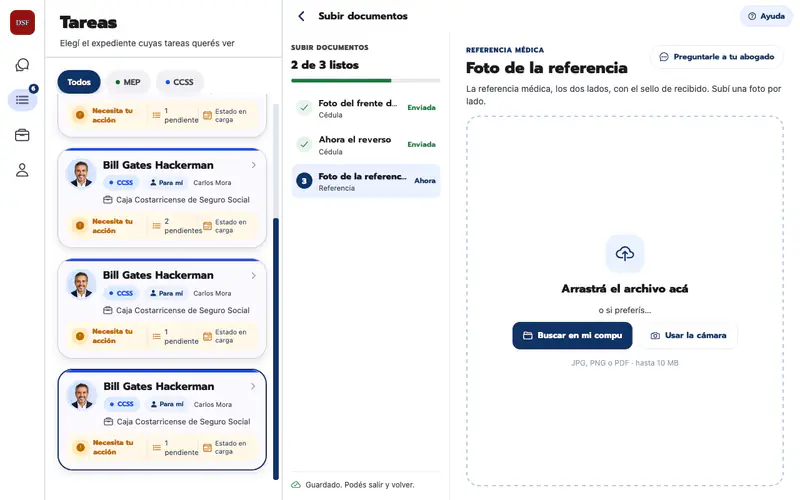Open the user profile sidebar icon
800x500 pixels.
(22, 170)
